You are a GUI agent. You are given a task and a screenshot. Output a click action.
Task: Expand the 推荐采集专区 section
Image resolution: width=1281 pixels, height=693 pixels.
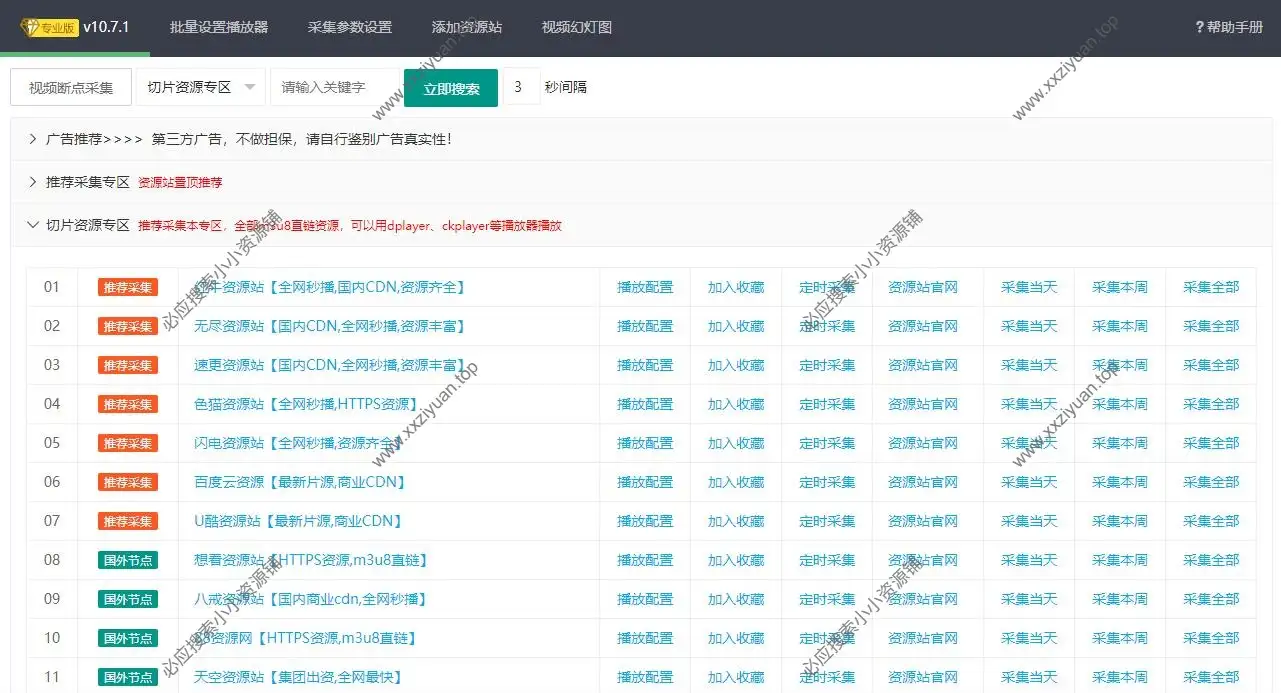(x=33, y=182)
